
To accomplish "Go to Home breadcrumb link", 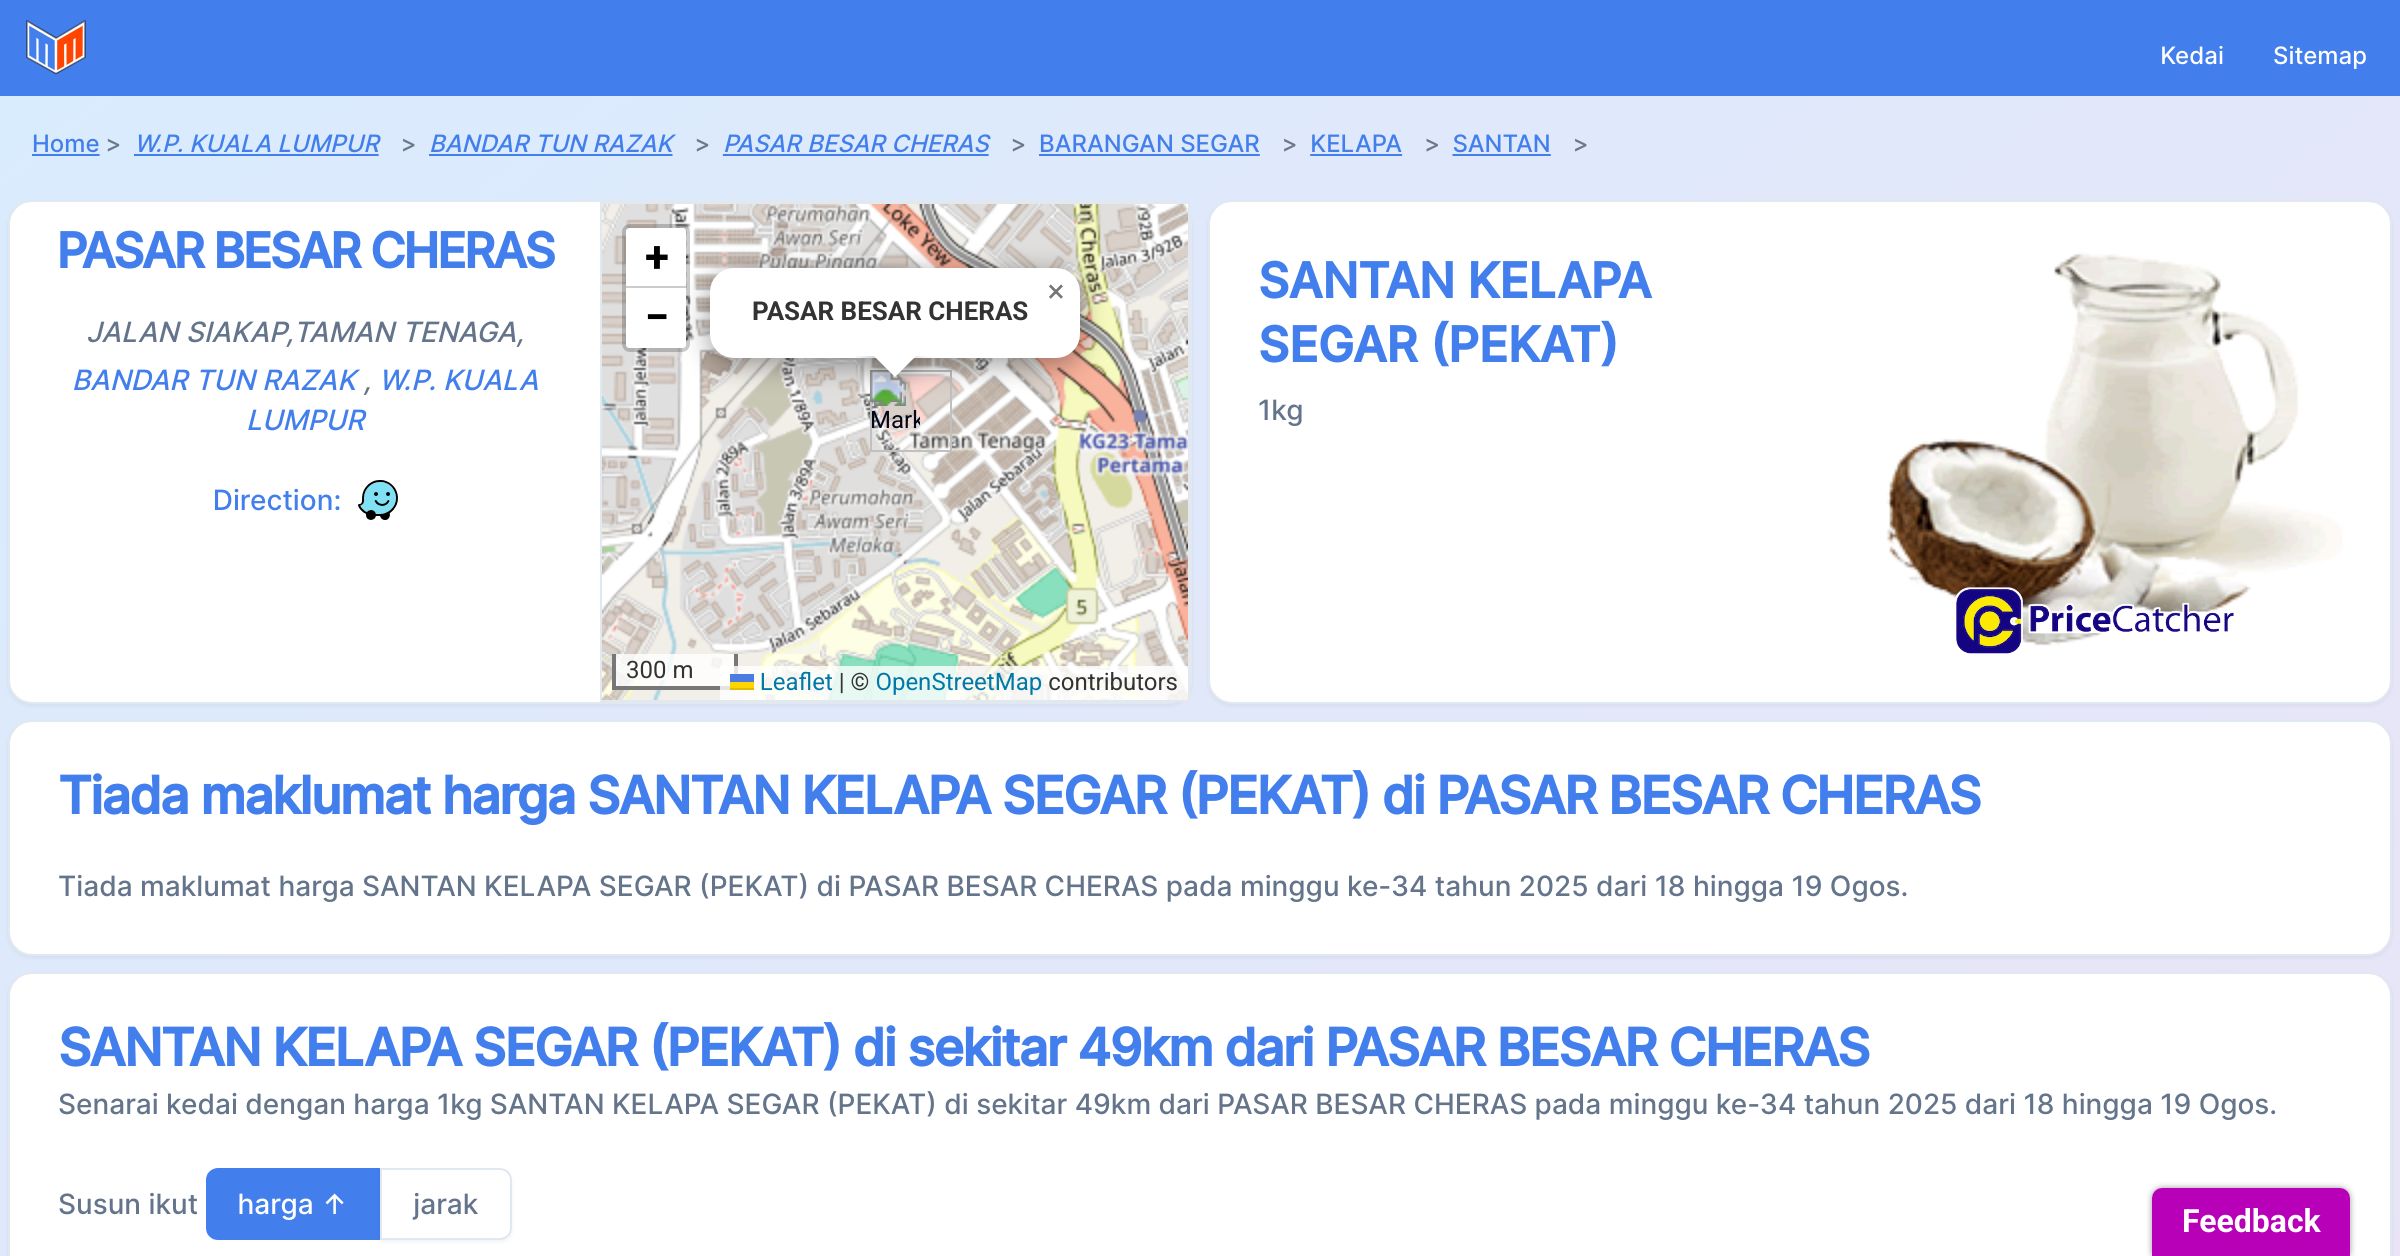I will (x=65, y=143).
